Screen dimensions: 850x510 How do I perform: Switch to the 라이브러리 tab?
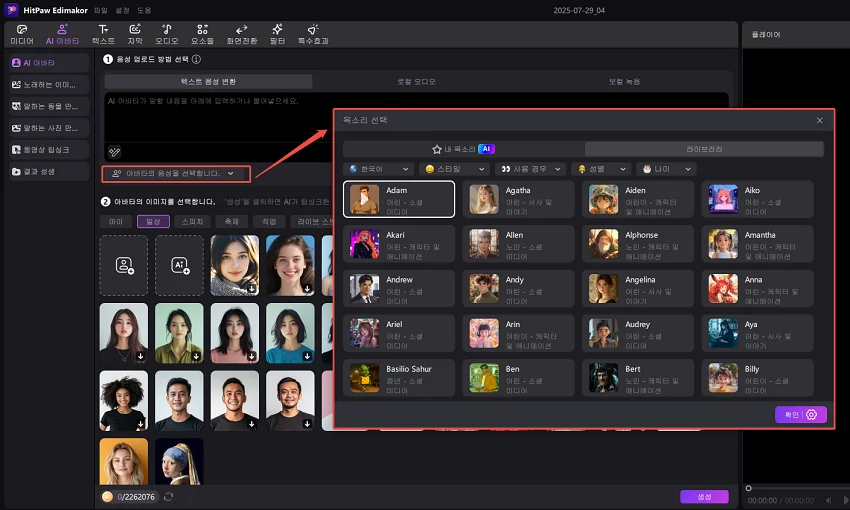(705, 148)
